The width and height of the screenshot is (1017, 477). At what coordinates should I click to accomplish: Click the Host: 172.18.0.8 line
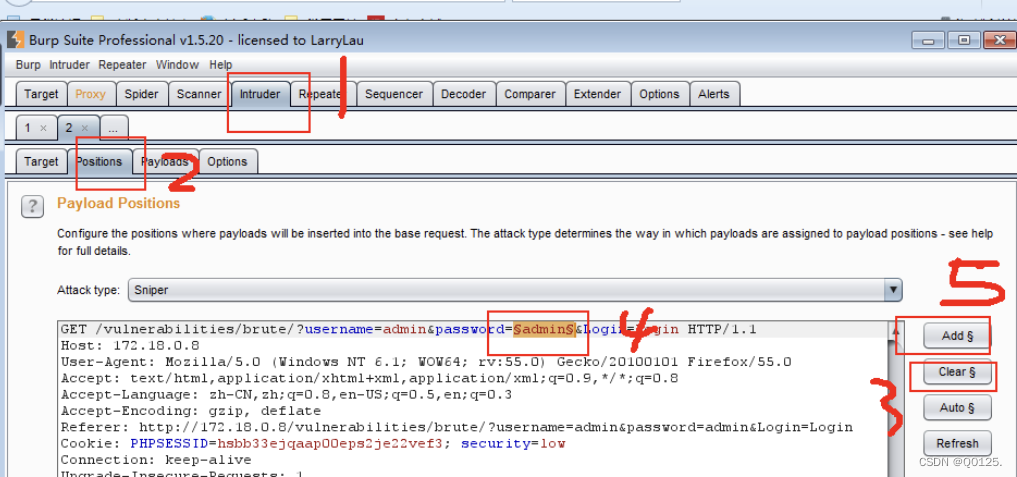[130, 345]
